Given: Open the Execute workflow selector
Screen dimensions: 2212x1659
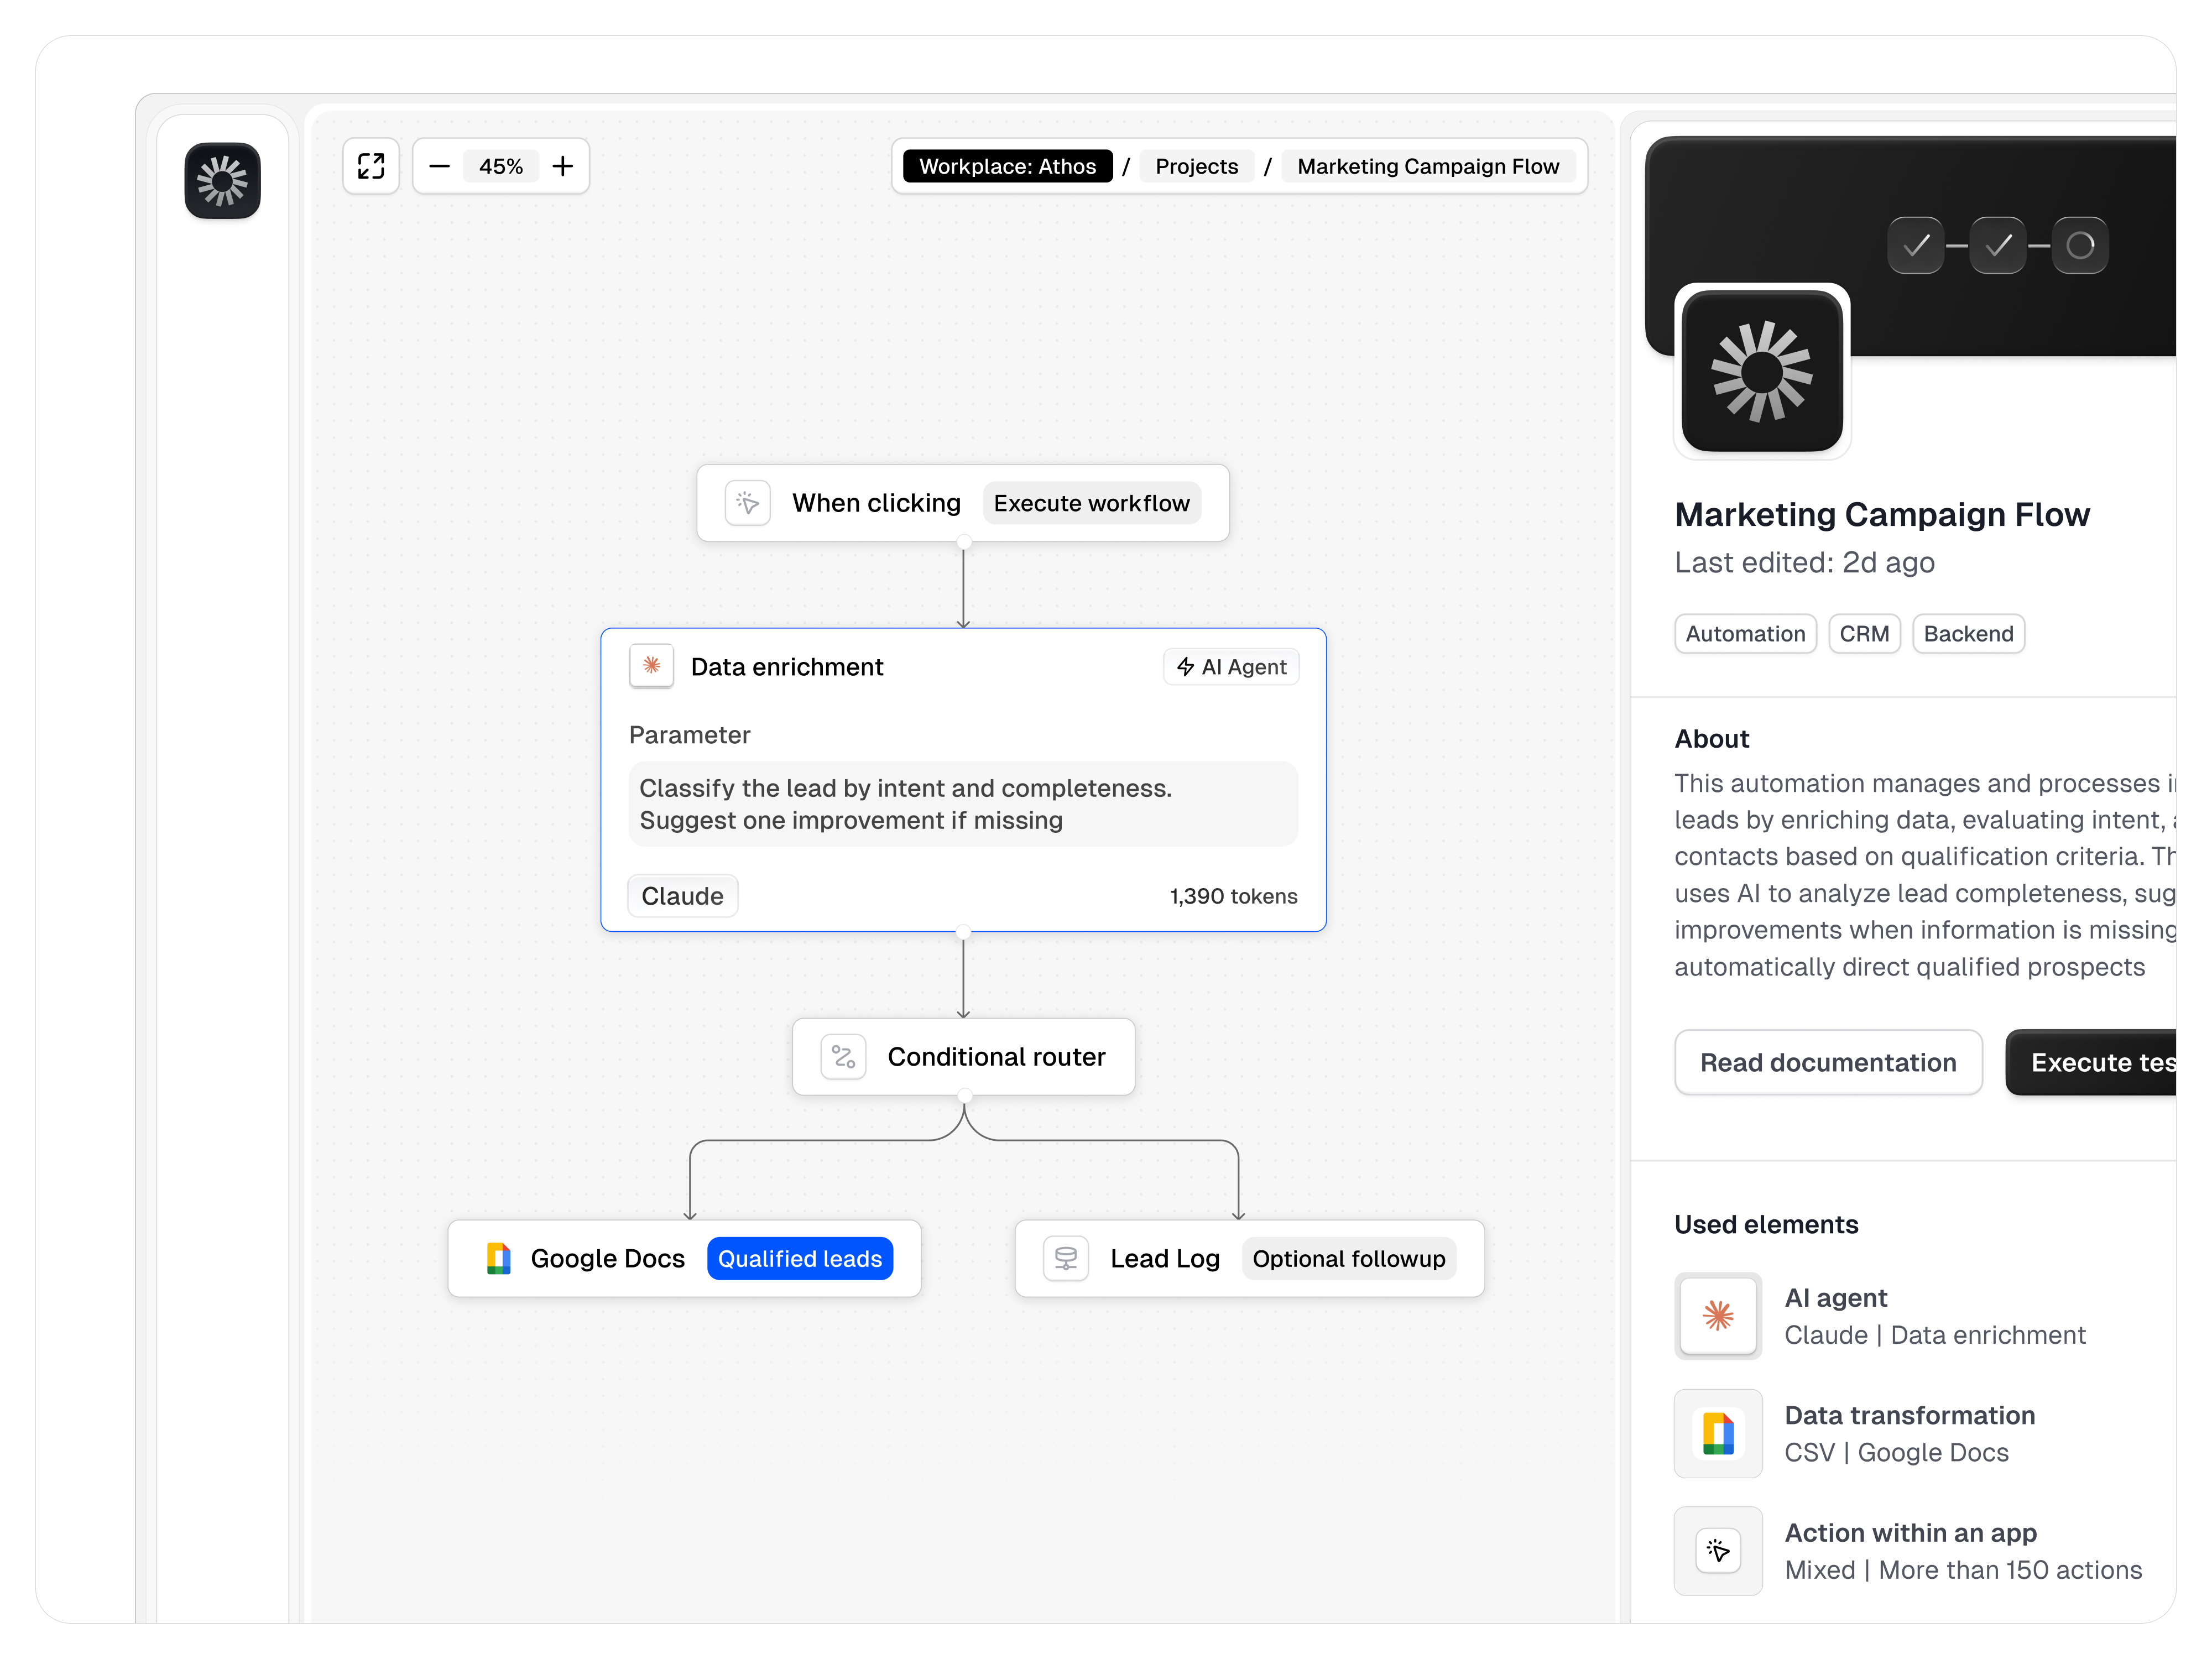Looking at the screenshot, I should pos(1091,503).
